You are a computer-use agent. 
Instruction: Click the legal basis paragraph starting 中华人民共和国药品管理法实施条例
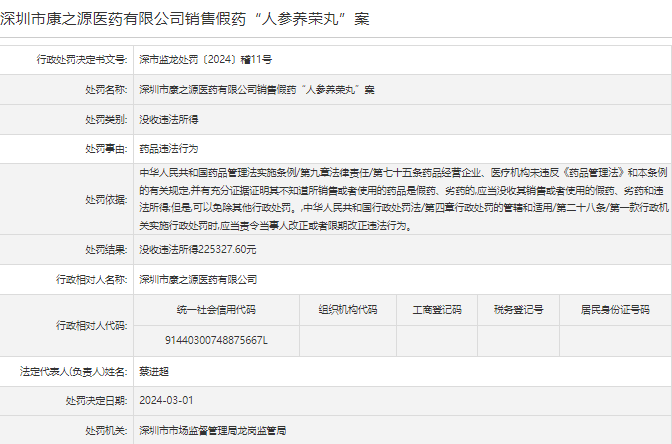tap(404, 199)
